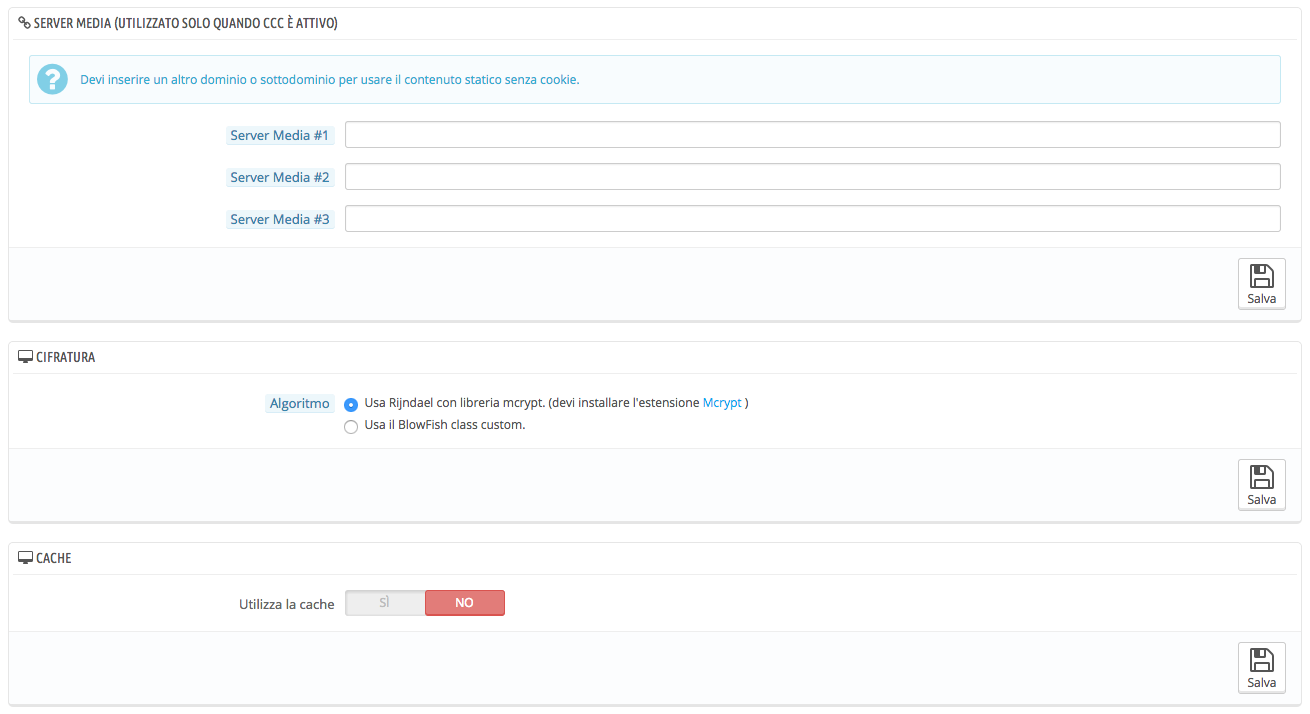1310x714 pixels.
Task: Open the Mcrypt extension link
Action: click(721, 403)
